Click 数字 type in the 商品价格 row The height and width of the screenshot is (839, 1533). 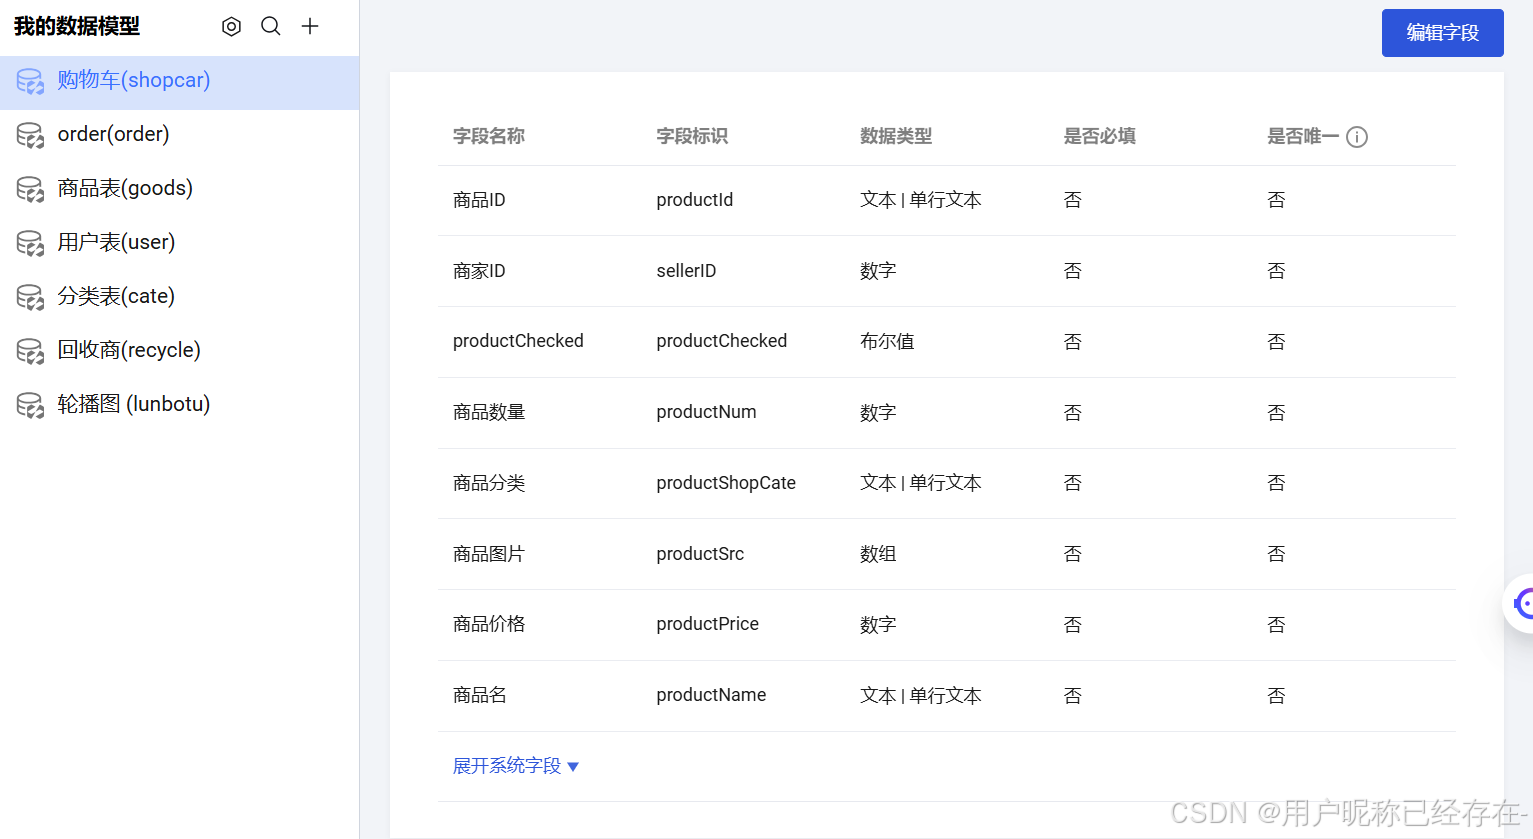(878, 624)
